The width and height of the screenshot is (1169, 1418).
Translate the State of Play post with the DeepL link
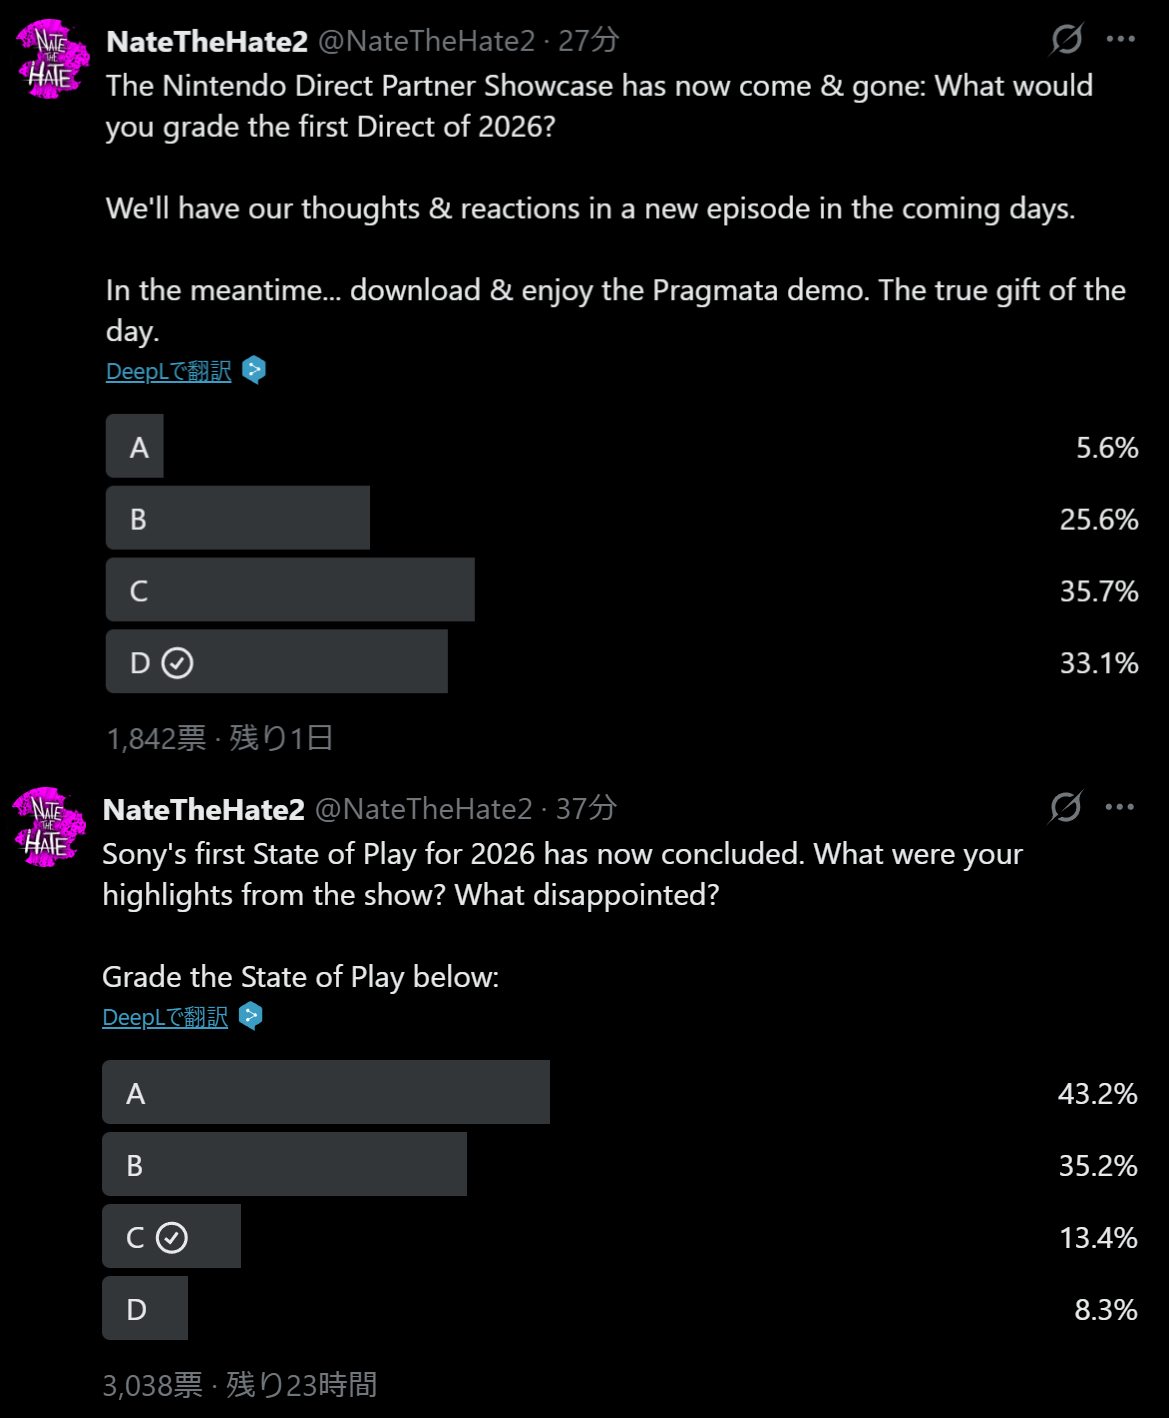[165, 1017]
